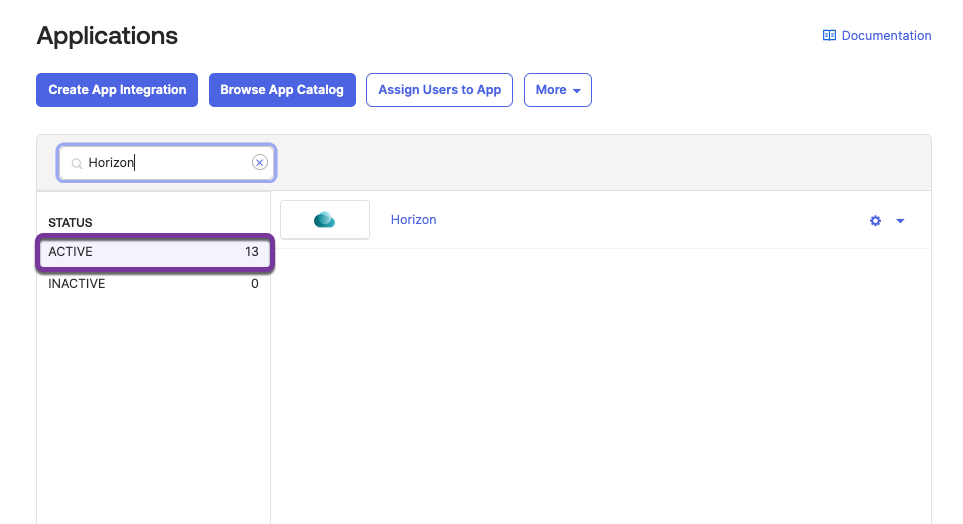
Task: Filter by ACTIVE status
Action: pyautogui.click(x=71, y=252)
